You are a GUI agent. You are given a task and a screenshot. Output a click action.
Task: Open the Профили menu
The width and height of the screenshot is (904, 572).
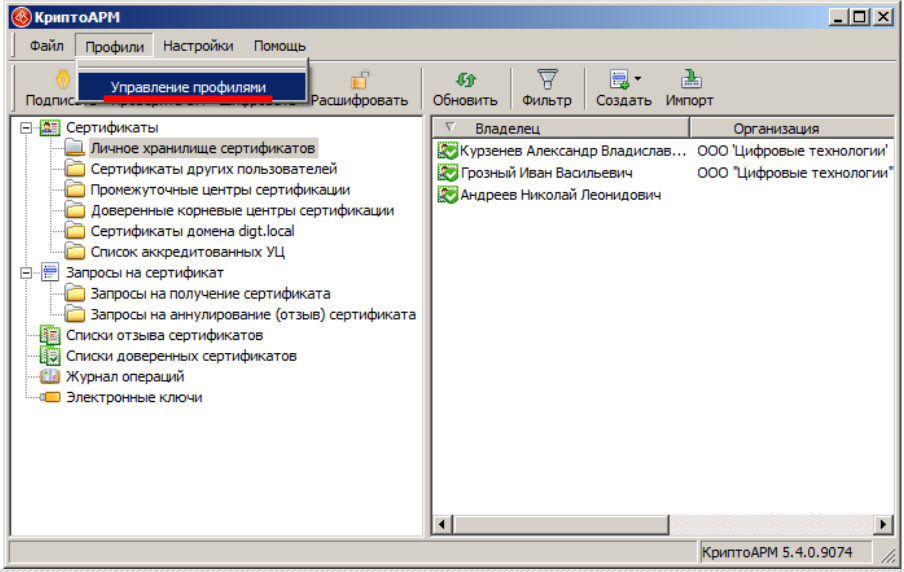pyautogui.click(x=114, y=46)
